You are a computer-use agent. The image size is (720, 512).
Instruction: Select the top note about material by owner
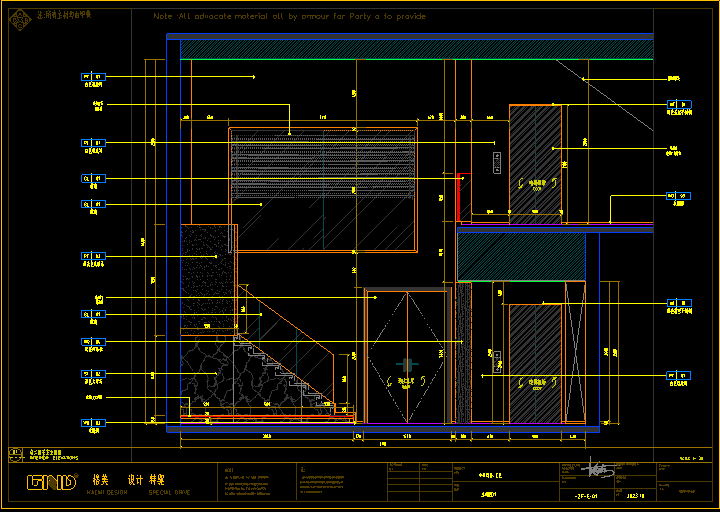tap(289, 17)
